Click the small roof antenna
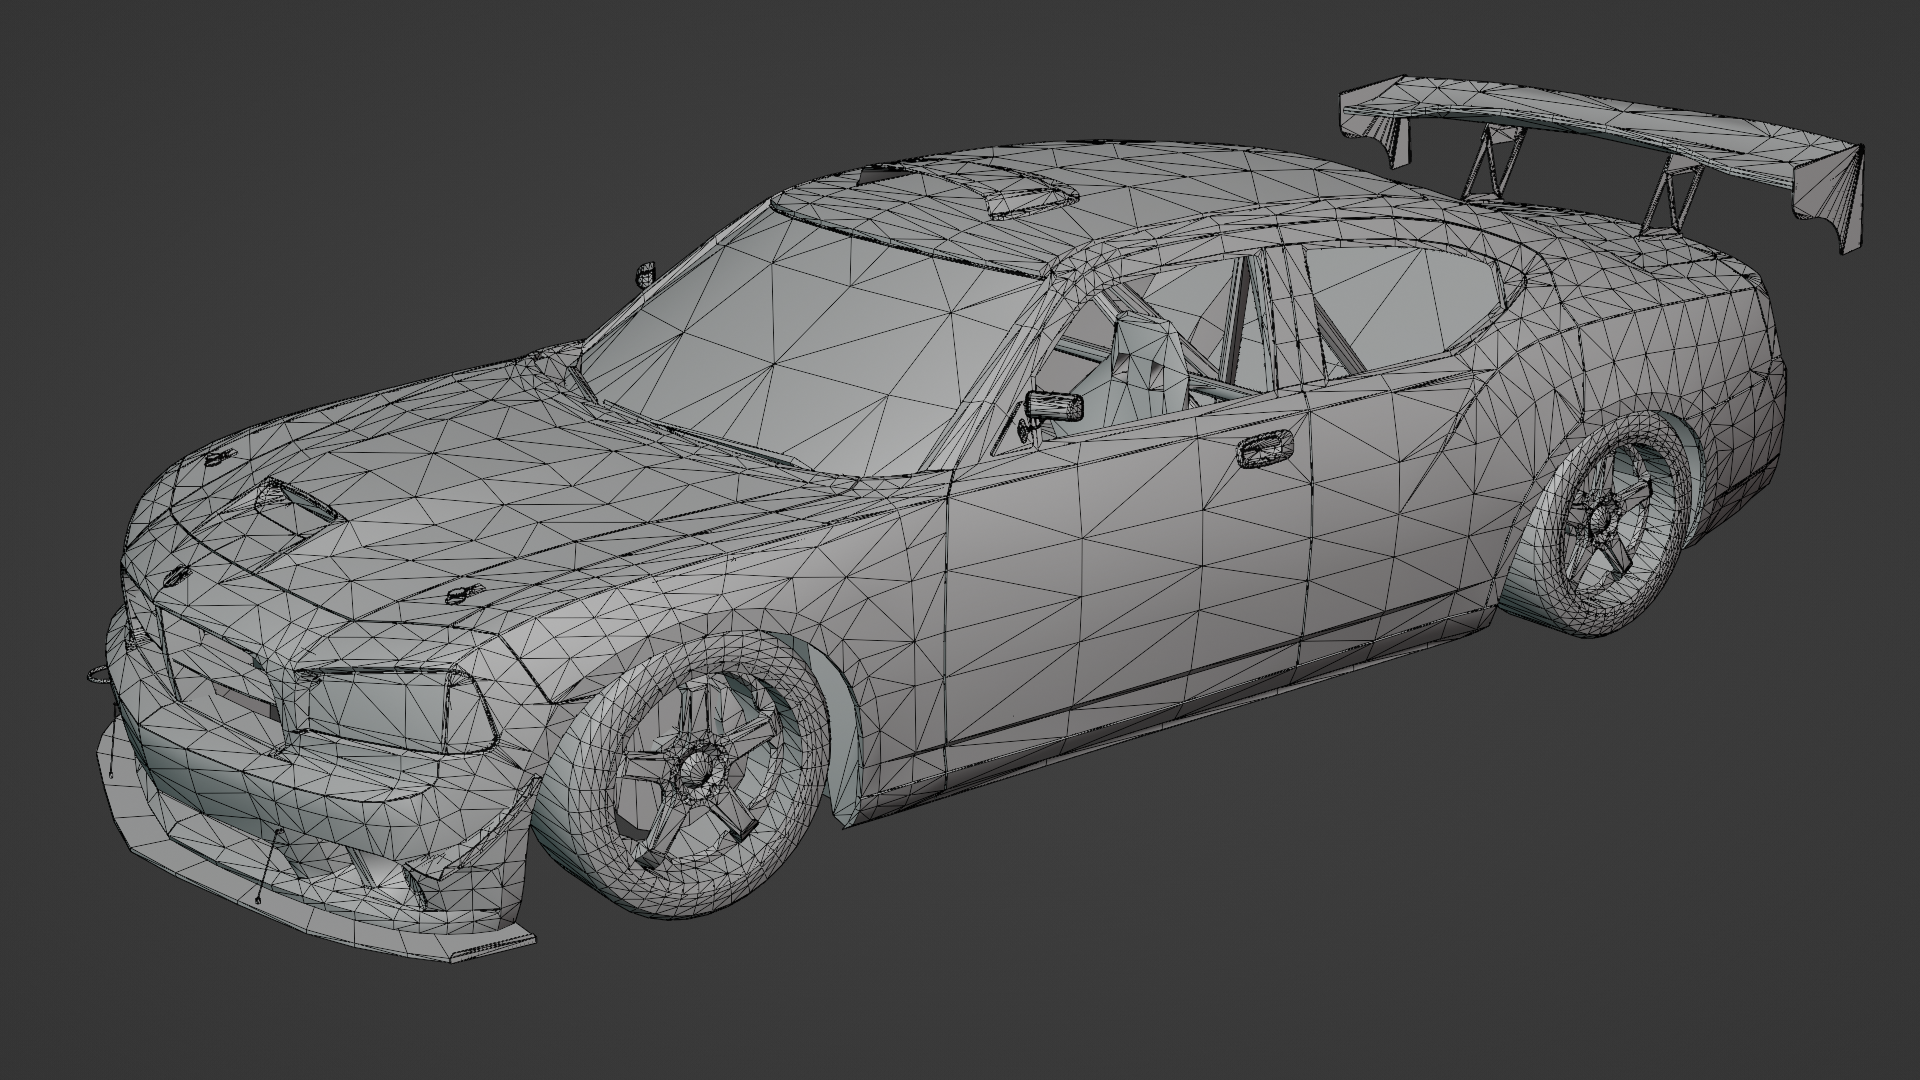 click(645, 273)
